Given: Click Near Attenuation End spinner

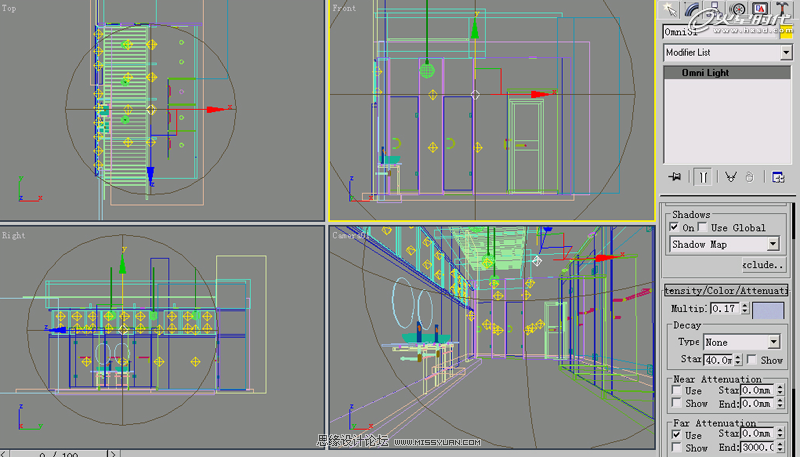Looking at the screenshot, I should (x=780, y=403).
